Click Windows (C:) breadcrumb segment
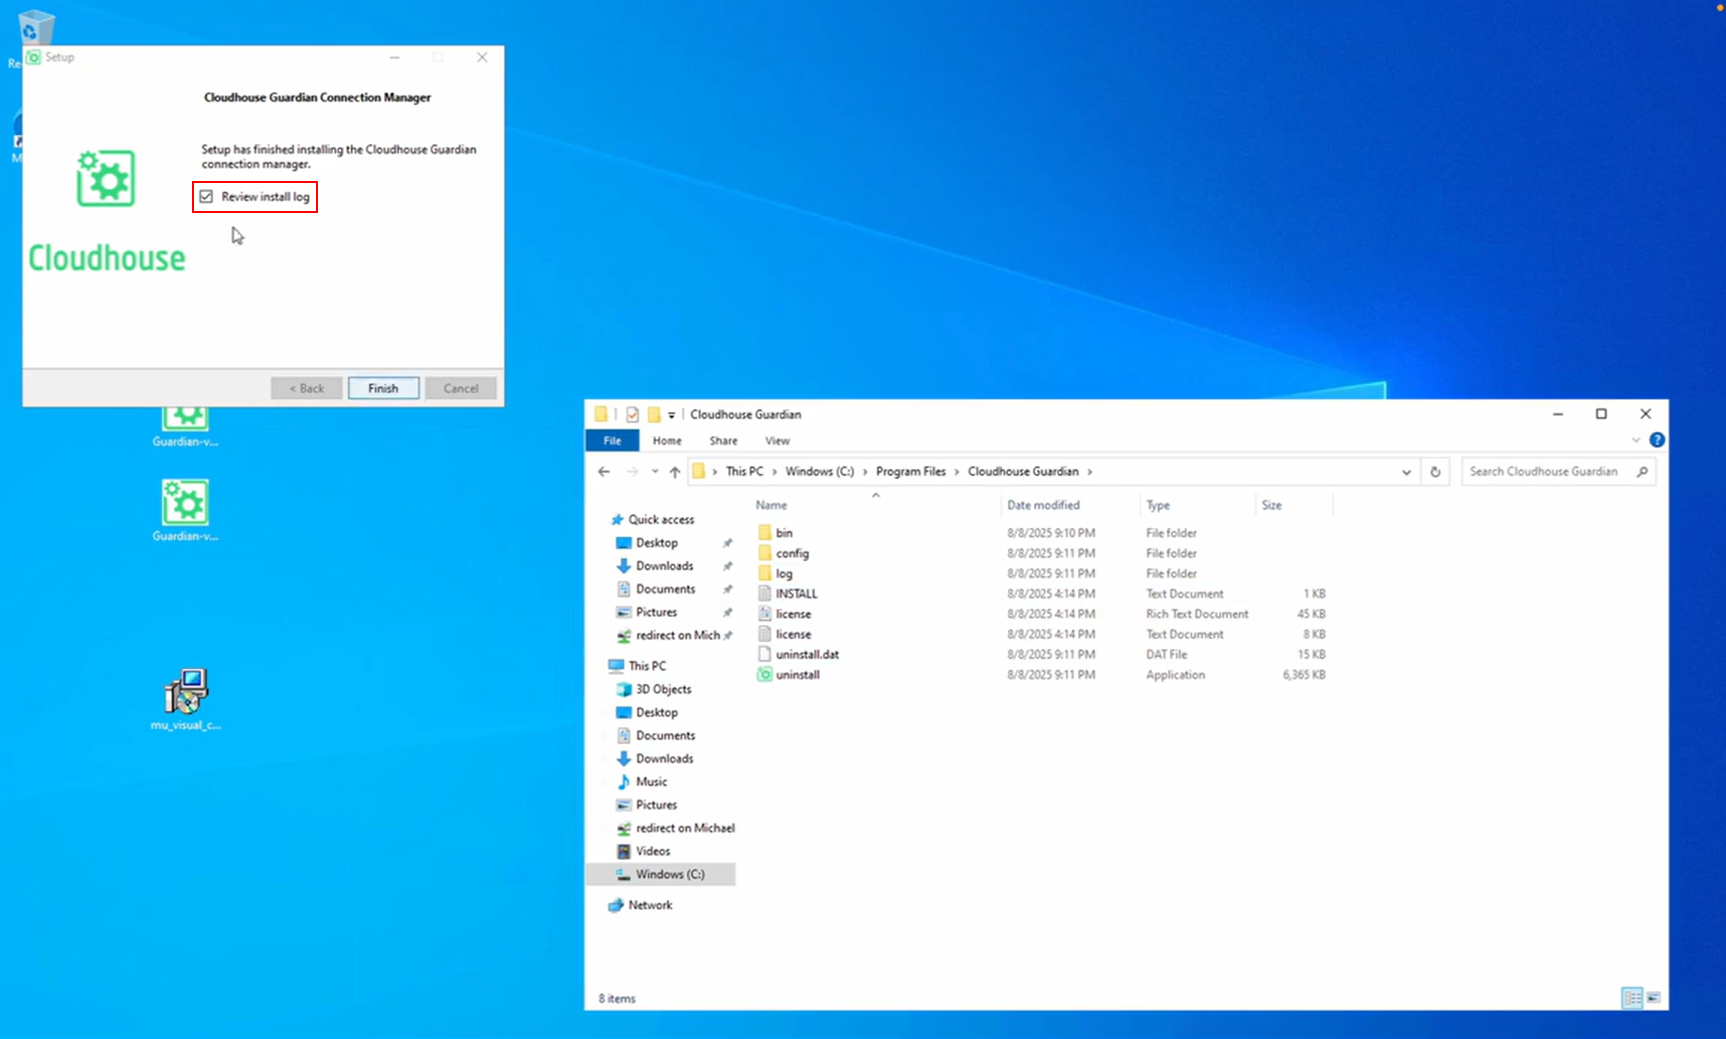The width and height of the screenshot is (1726, 1039). coord(819,472)
